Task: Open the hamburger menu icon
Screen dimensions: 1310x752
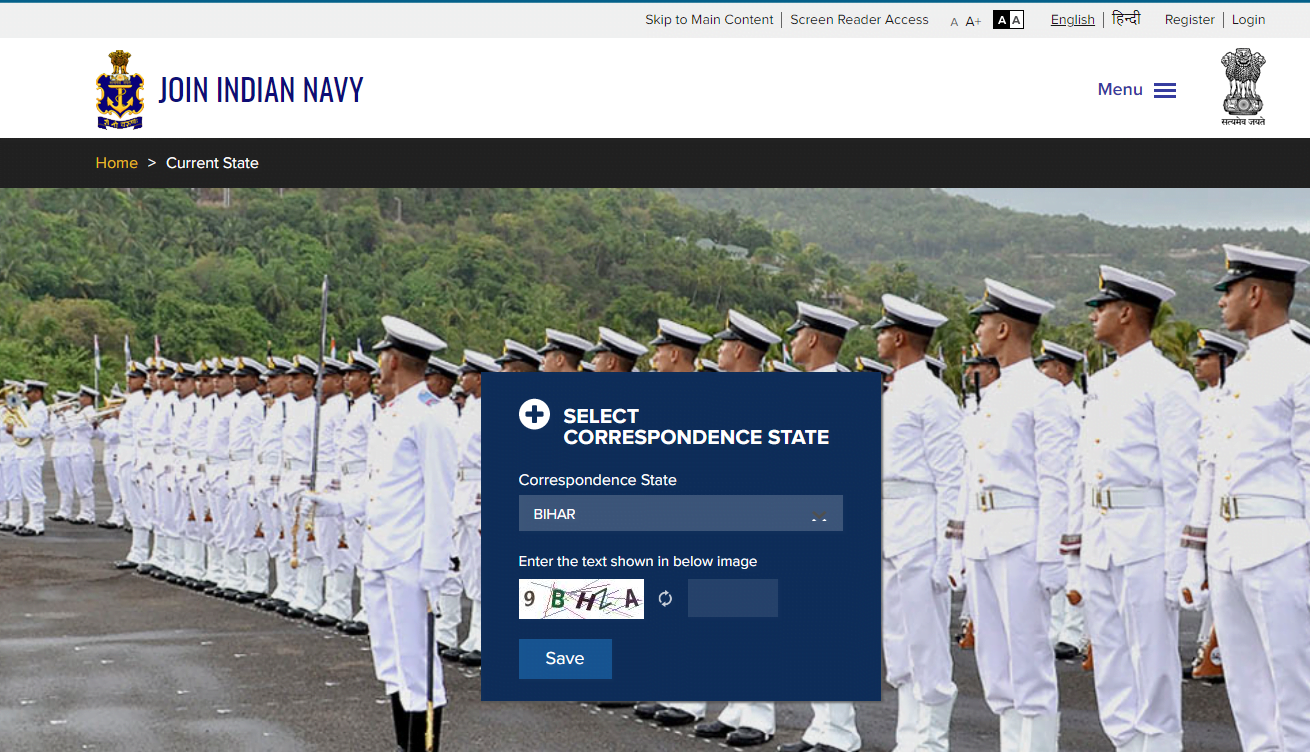Action: (x=1164, y=90)
